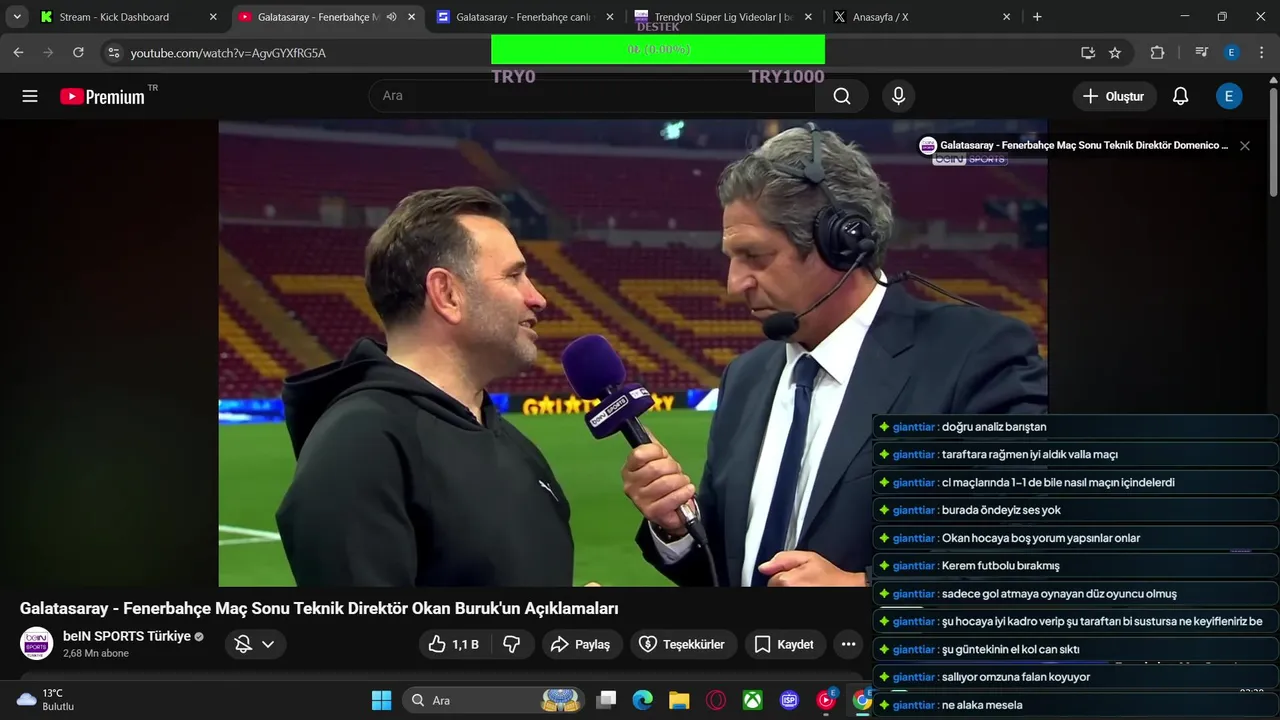The width and height of the screenshot is (1280, 720).
Task: Click the Chrome address bar URL
Action: click(x=228, y=53)
